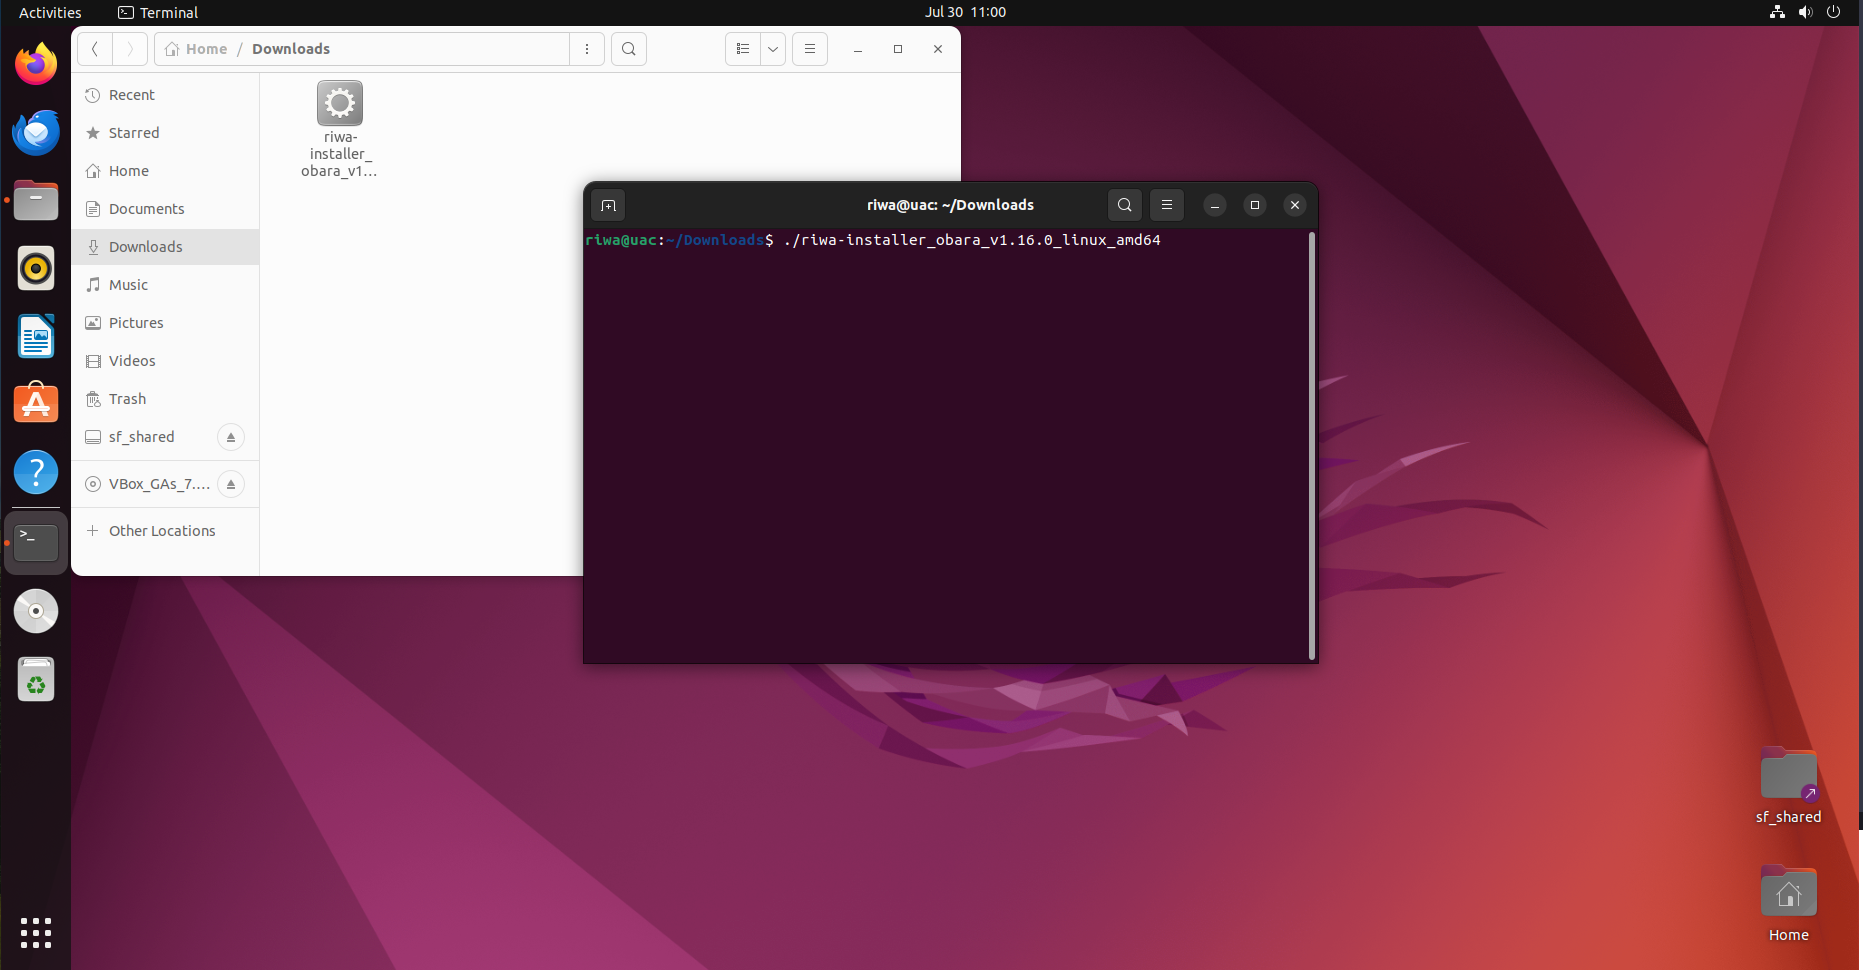Viewport: 1863px width, 970px height.
Task: Click Downloads in the Files path bar
Action: [291, 49]
